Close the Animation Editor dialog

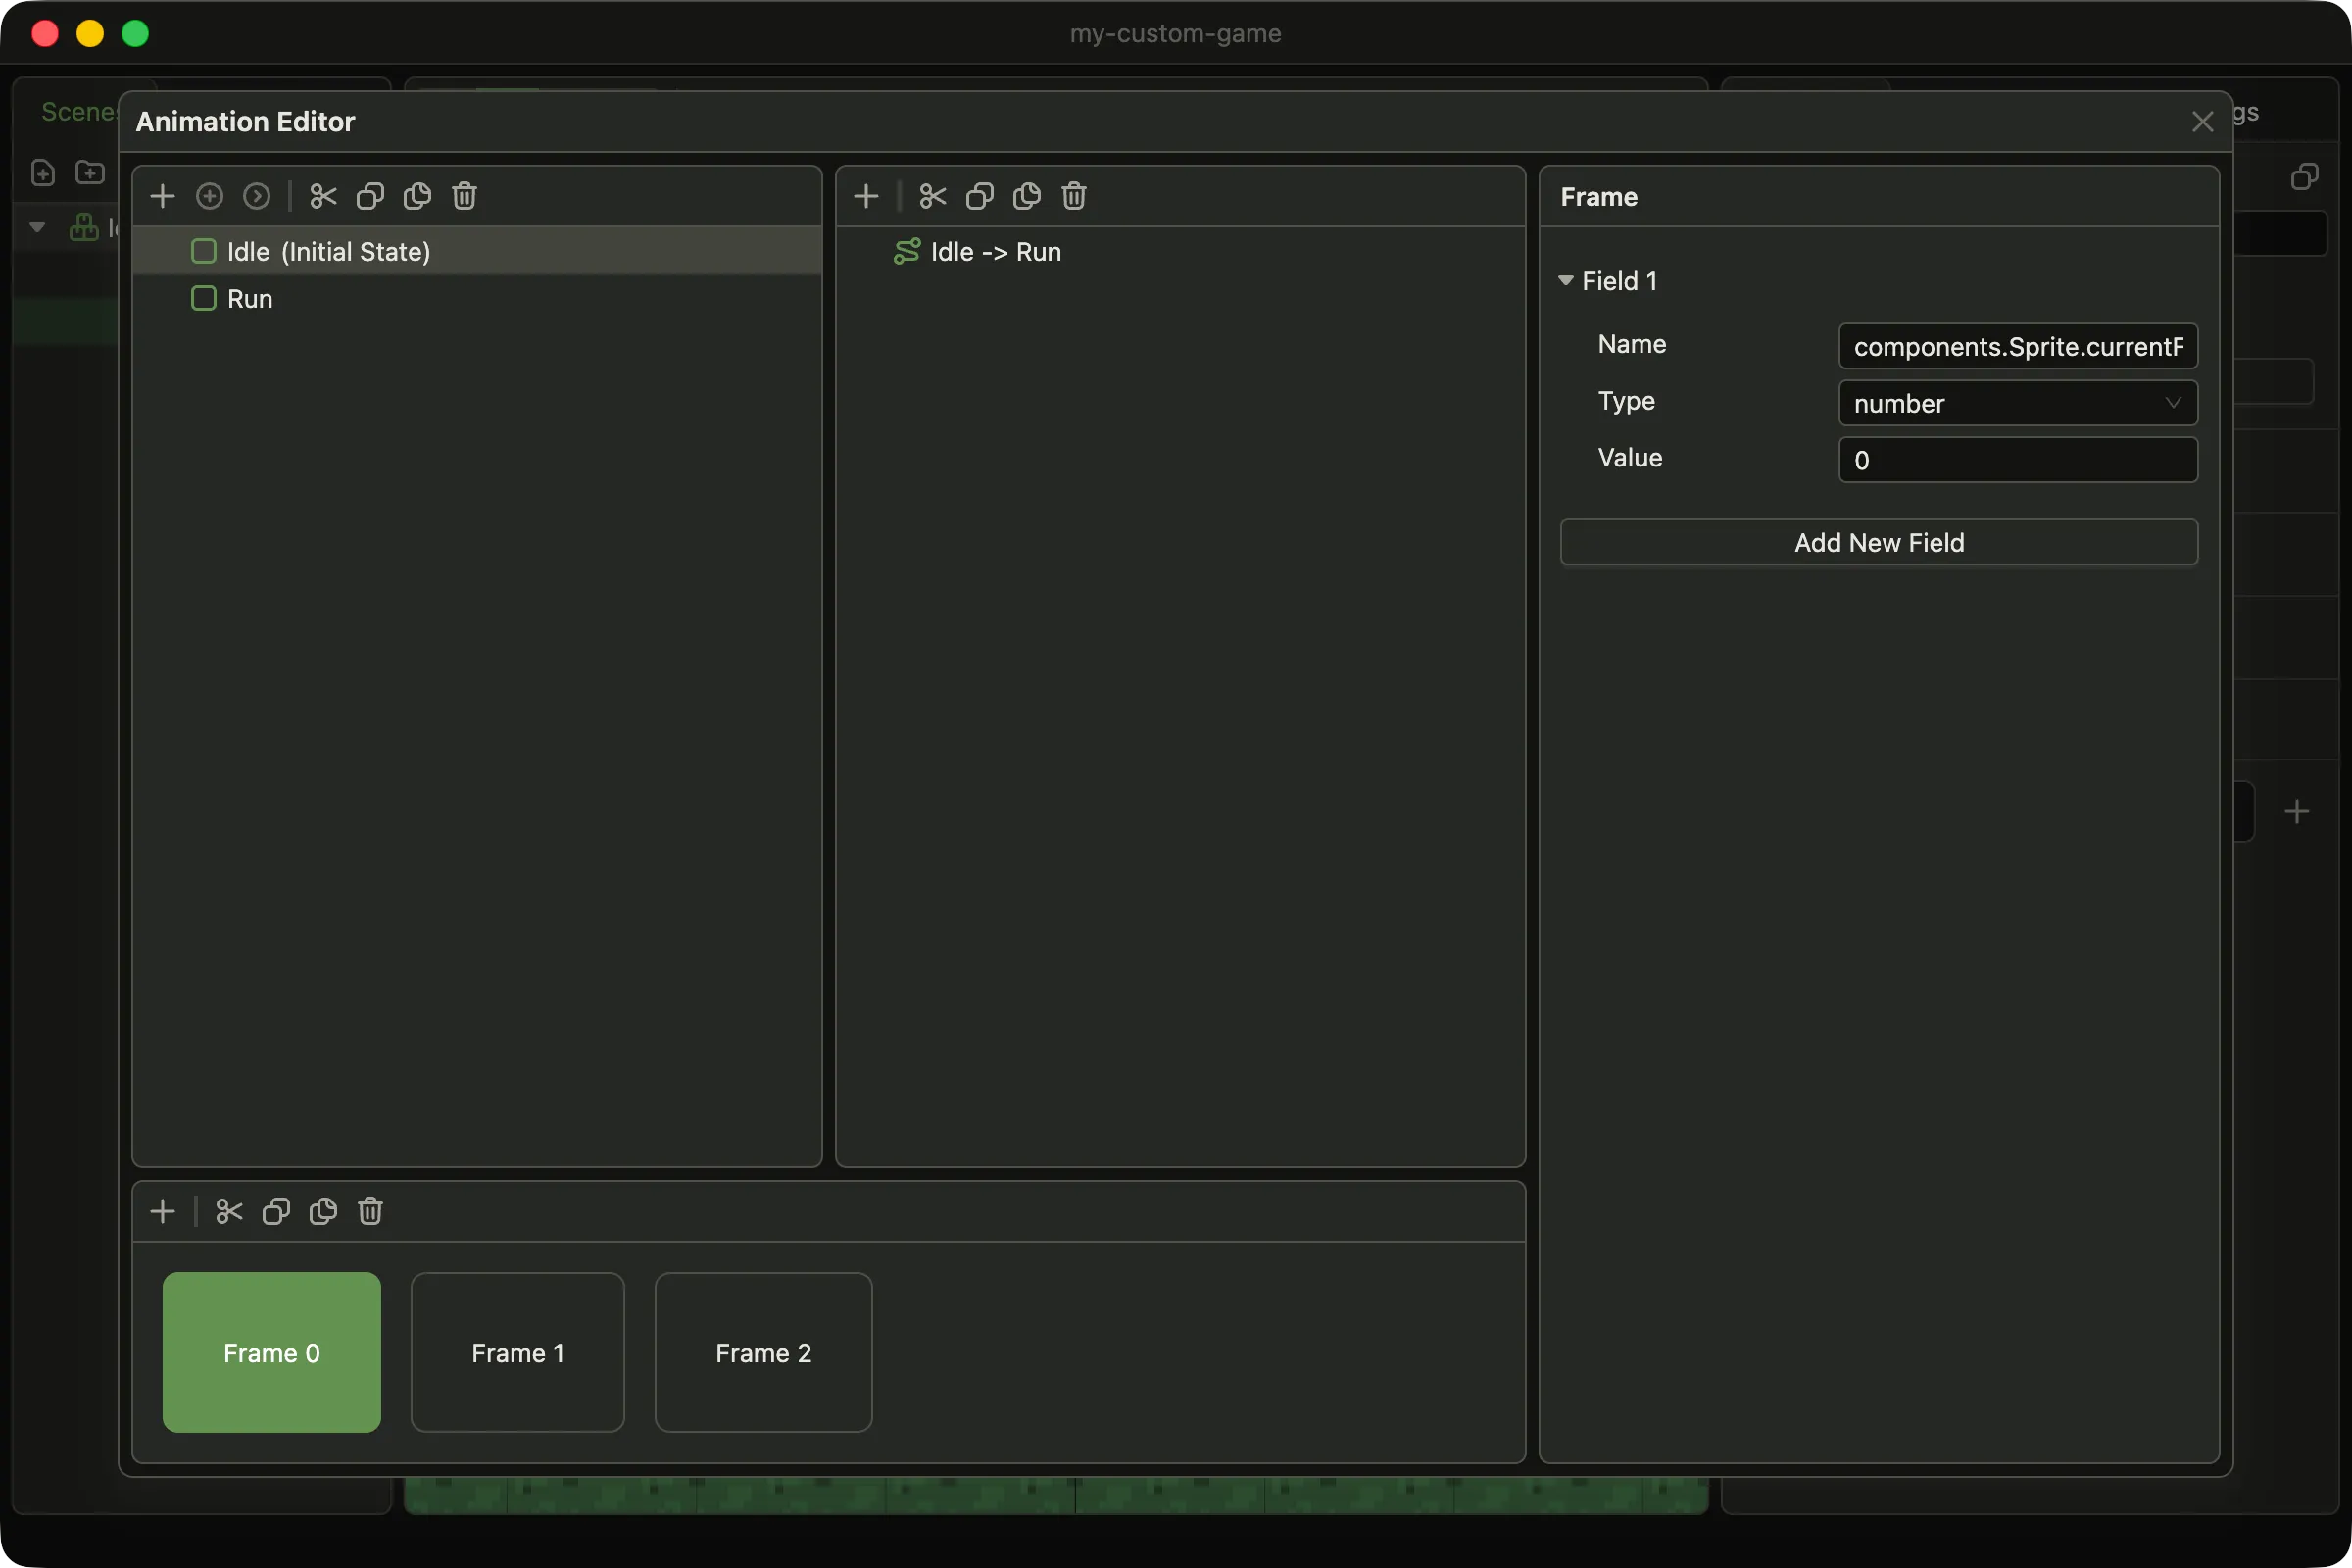pyautogui.click(x=2202, y=122)
